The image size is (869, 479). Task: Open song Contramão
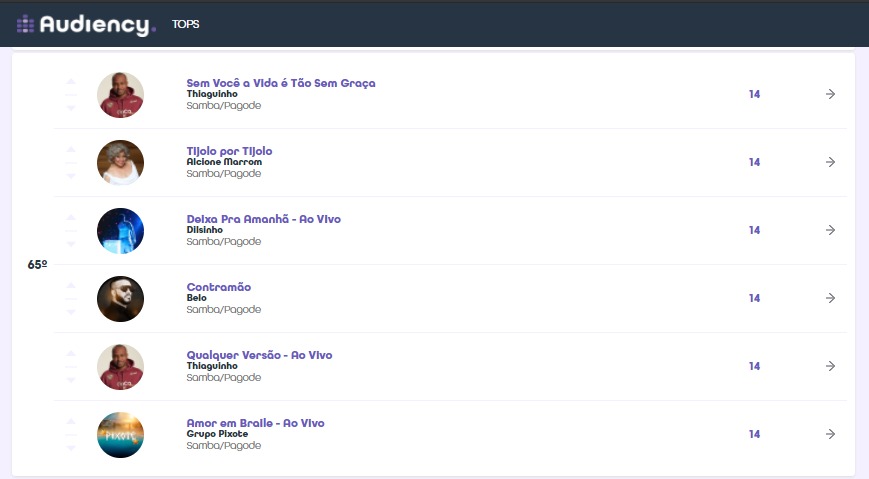coord(219,287)
